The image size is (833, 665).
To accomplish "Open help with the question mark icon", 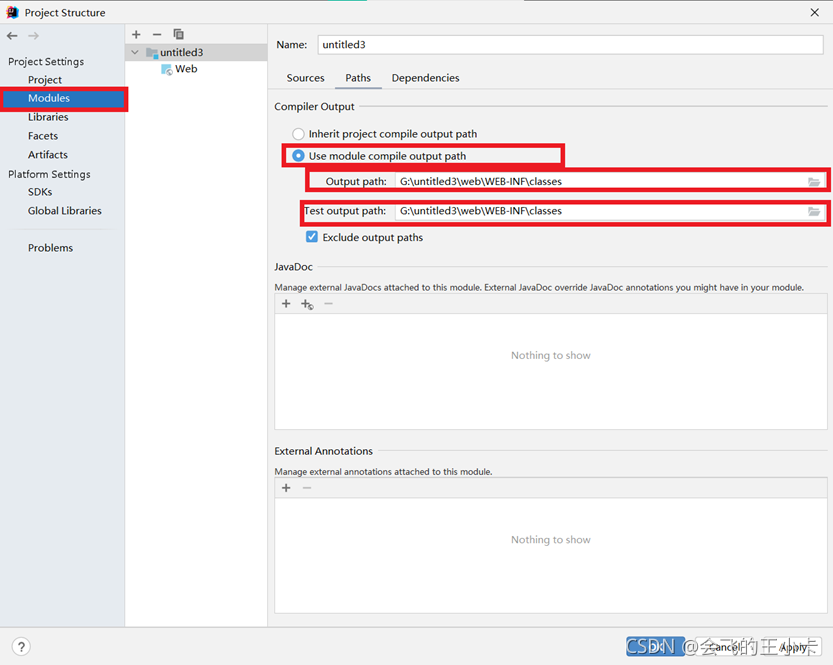I will 21,646.
